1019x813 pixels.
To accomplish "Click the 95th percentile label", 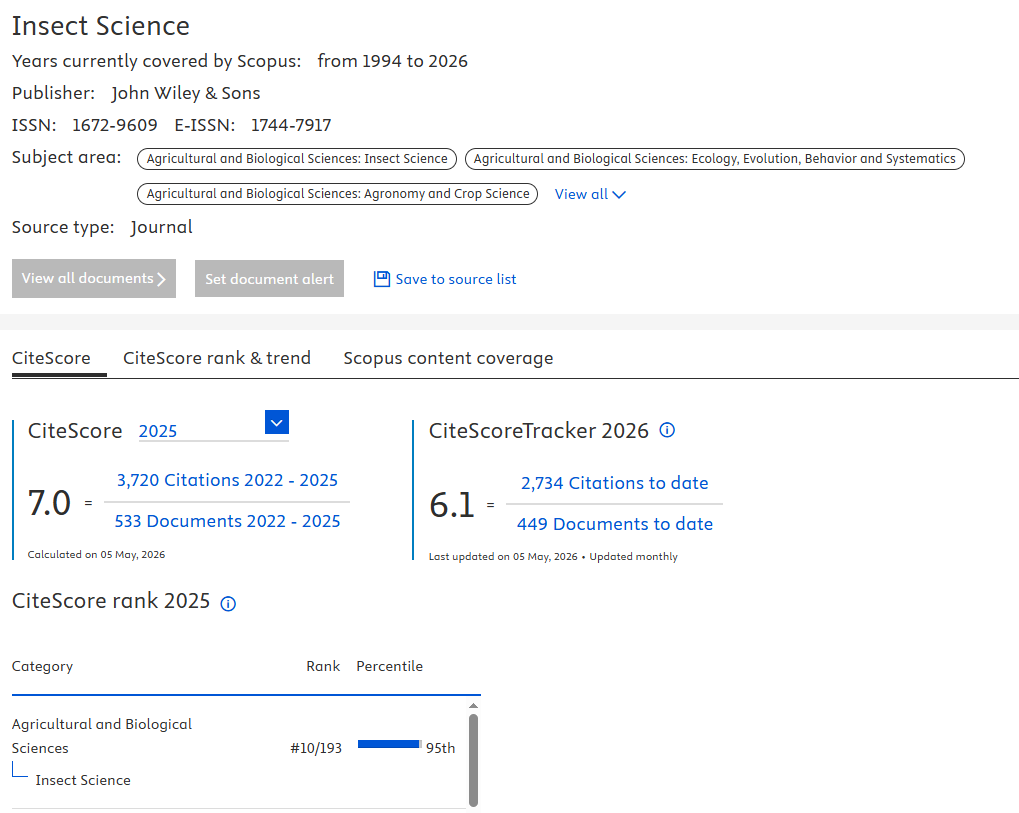I will point(441,748).
